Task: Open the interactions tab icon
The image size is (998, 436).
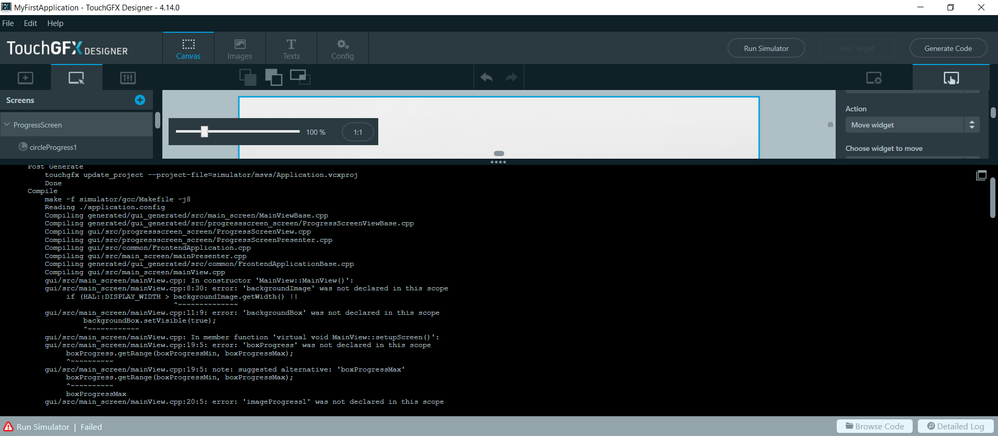Action: pyautogui.click(x=951, y=78)
